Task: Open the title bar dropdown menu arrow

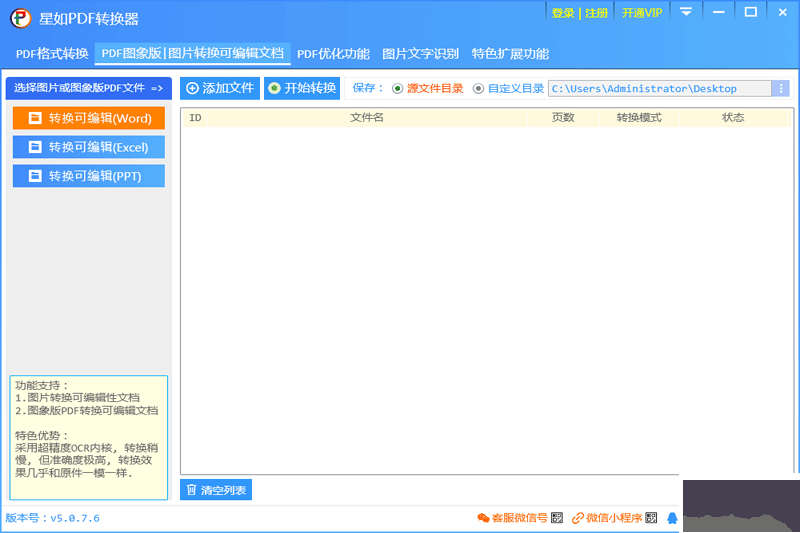Action: tap(686, 12)
